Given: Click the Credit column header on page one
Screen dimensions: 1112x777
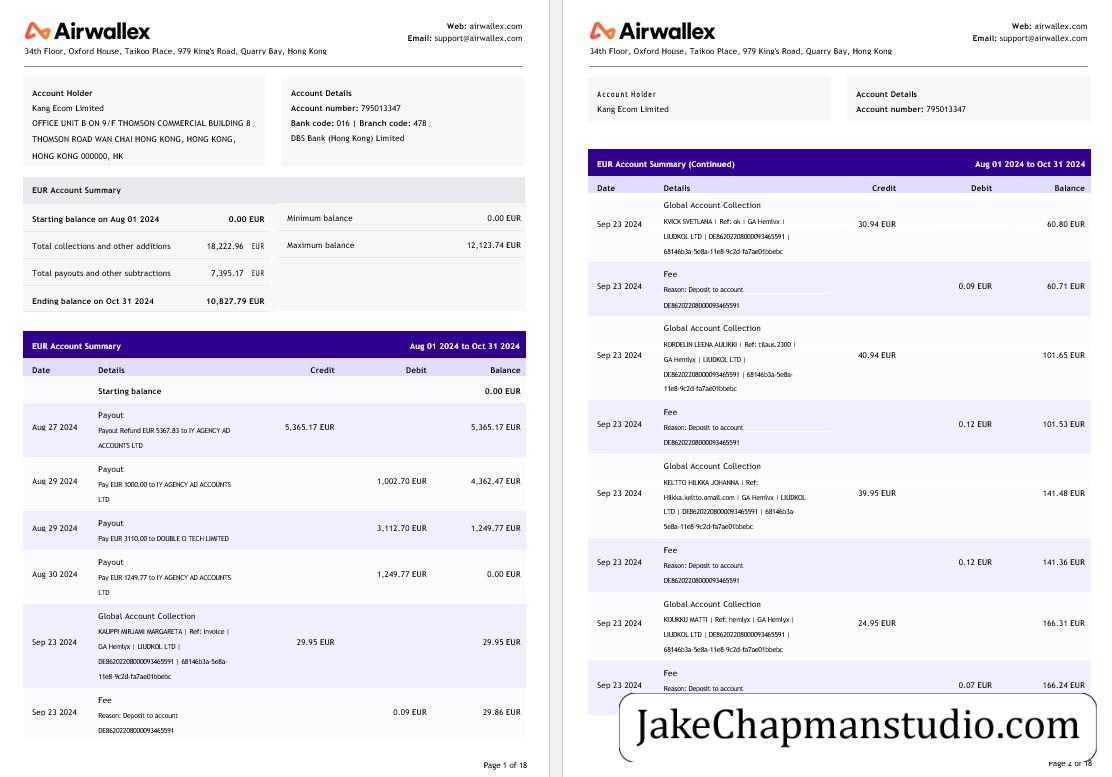Looking at the screenshot, I should pyautogui.click(x=322, y=370).
